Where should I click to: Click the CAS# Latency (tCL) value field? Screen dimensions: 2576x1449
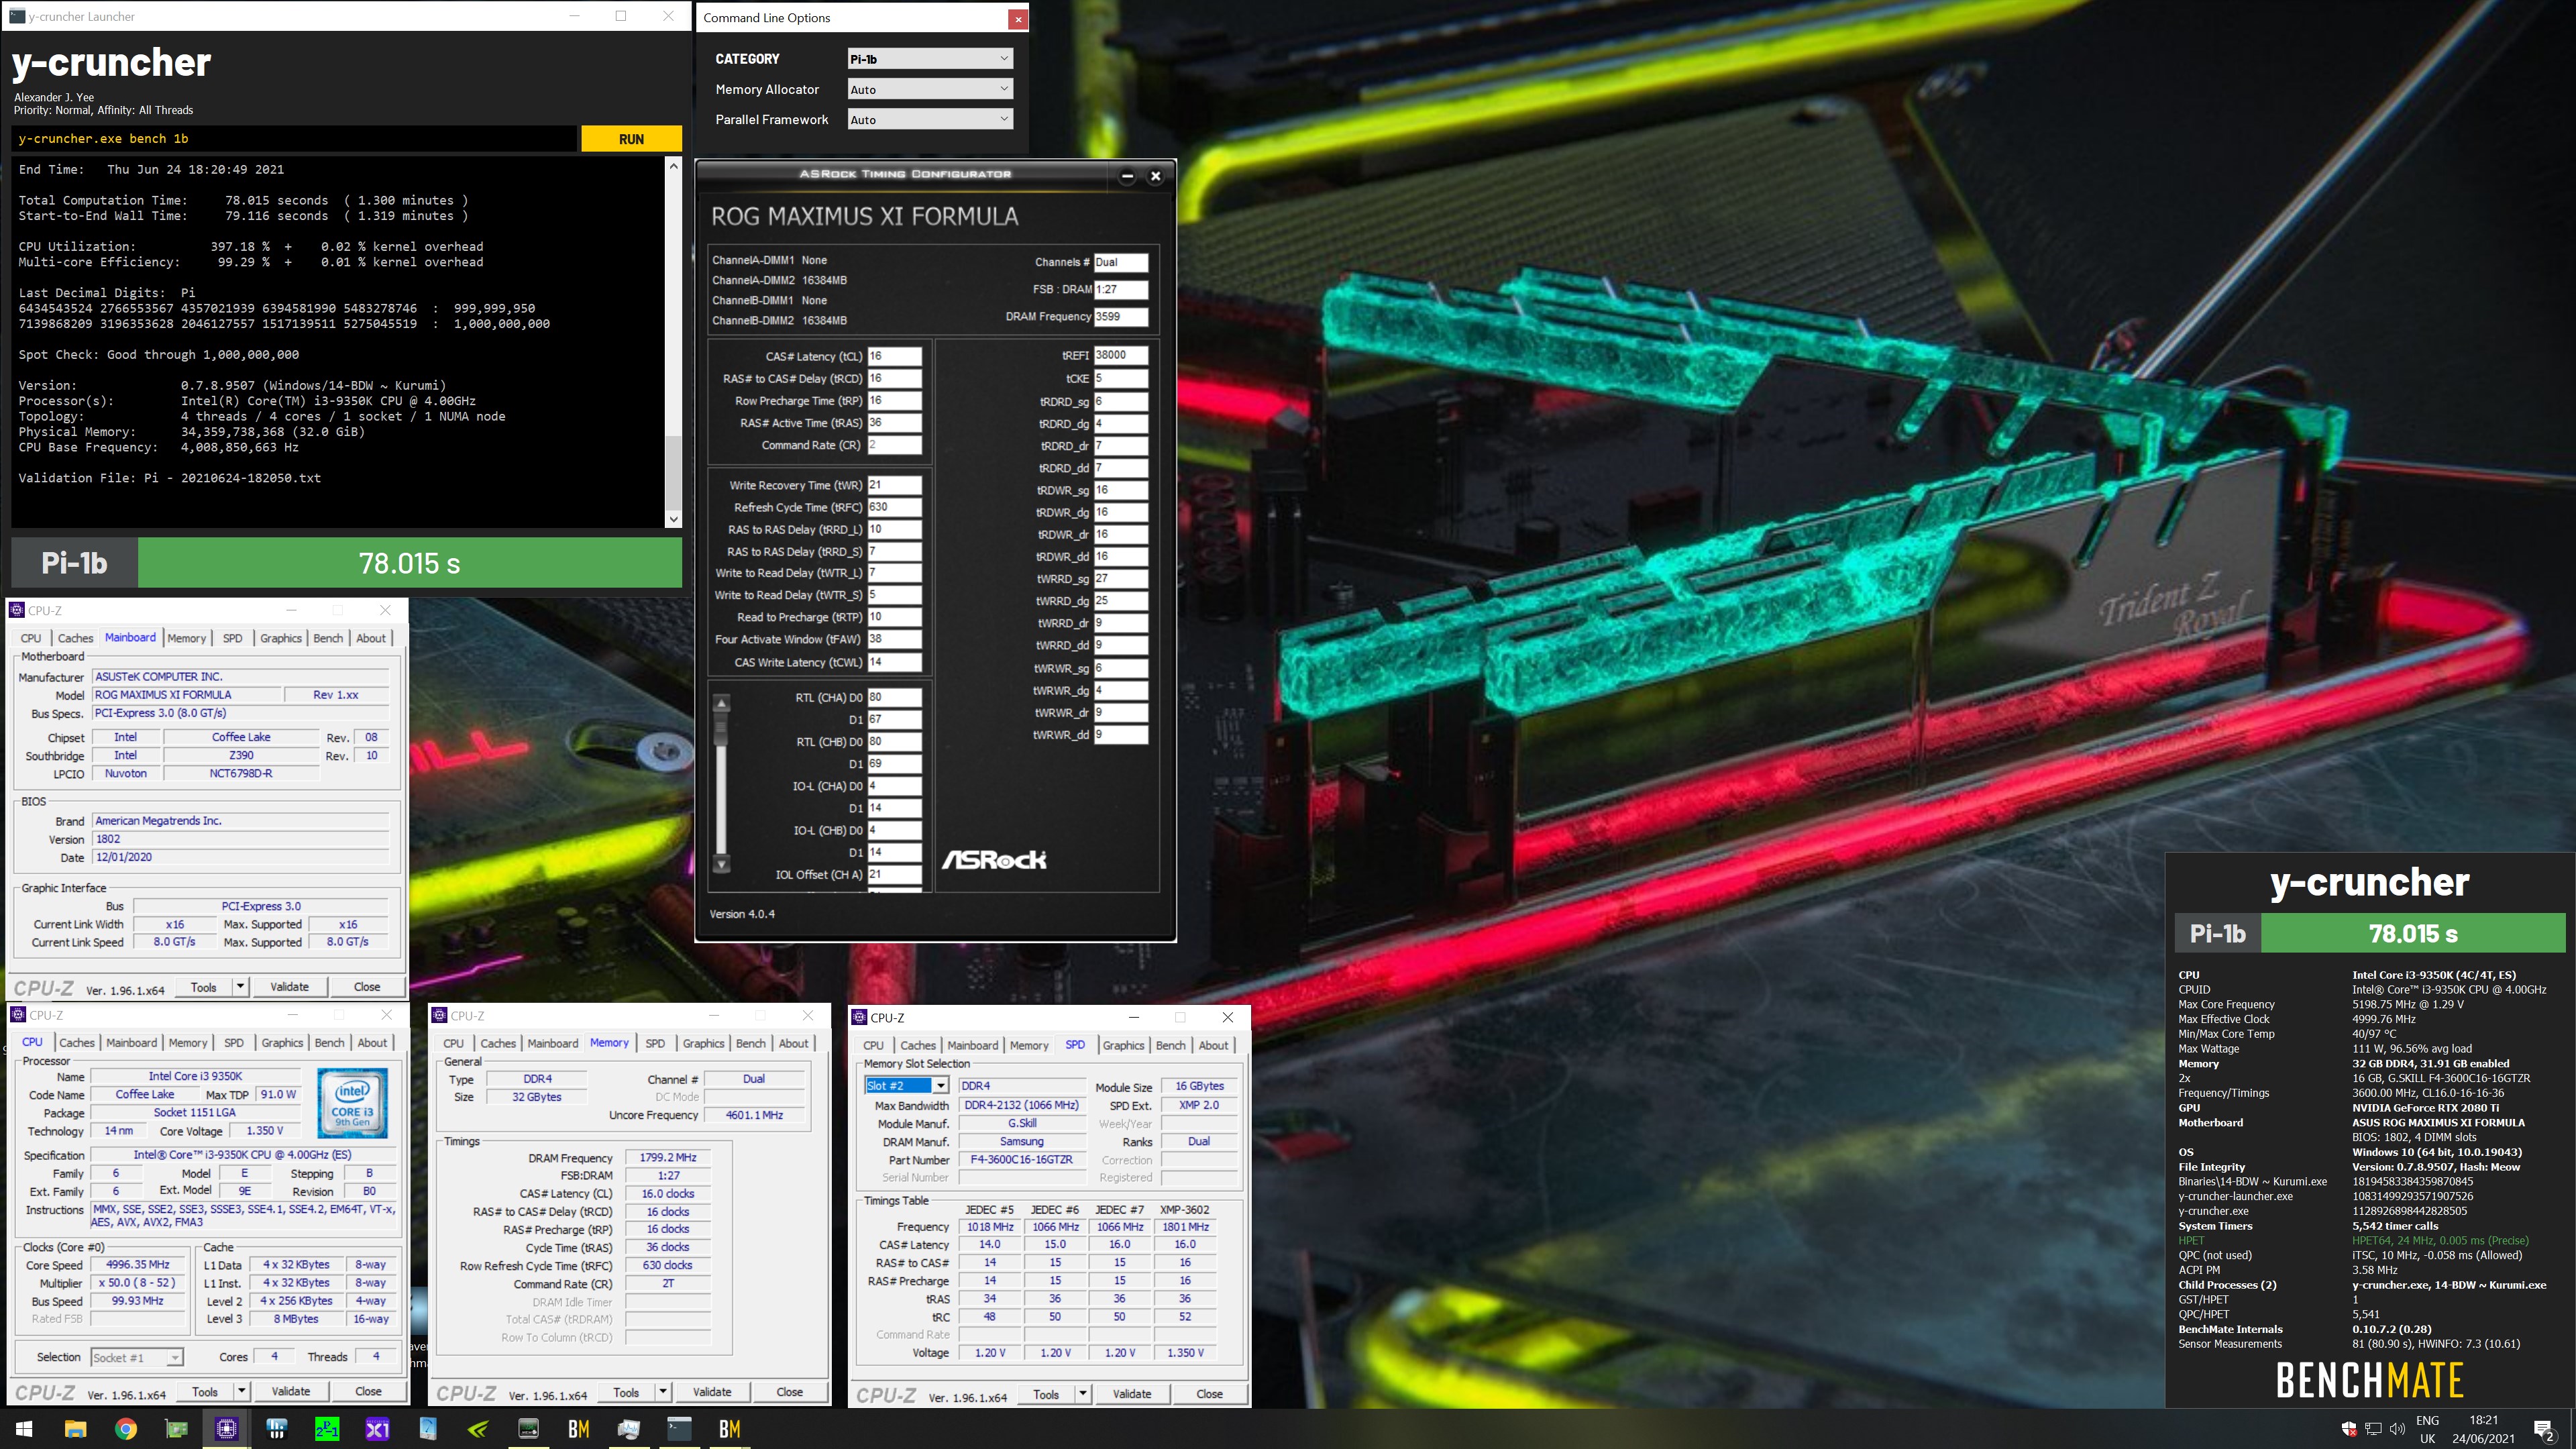894,356
